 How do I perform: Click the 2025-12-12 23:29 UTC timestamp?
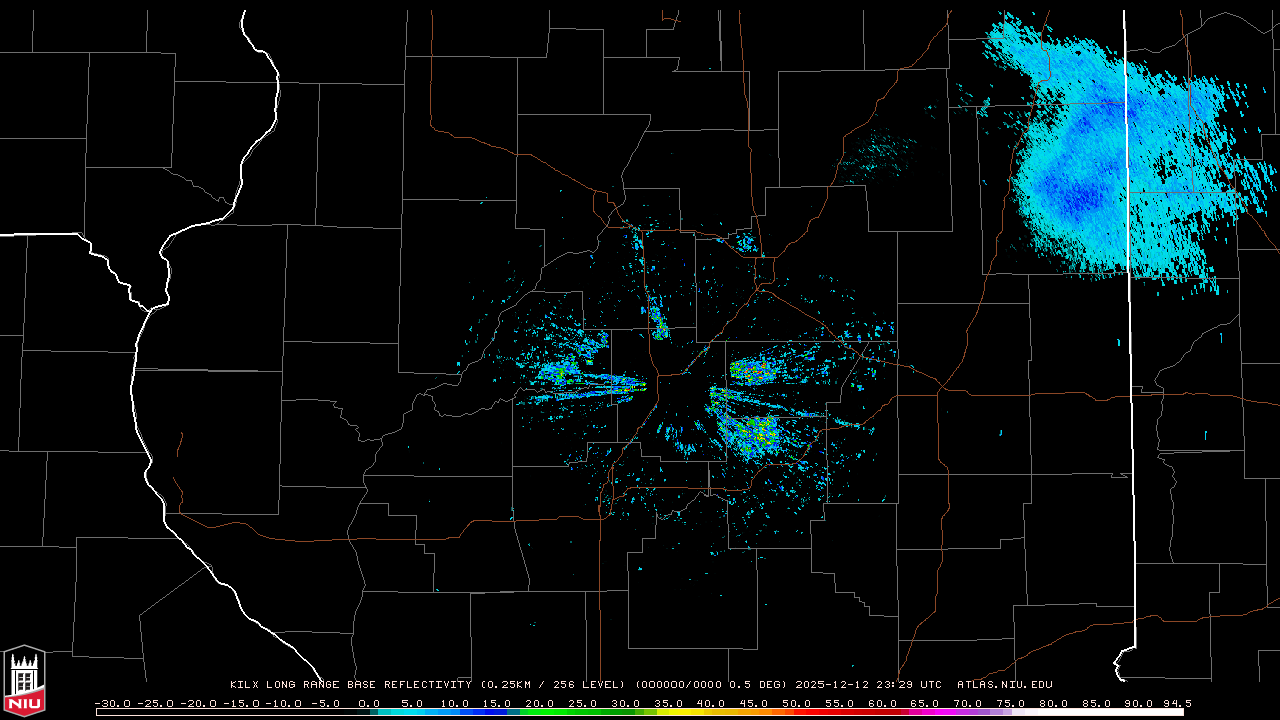click(x=868, y=685)
